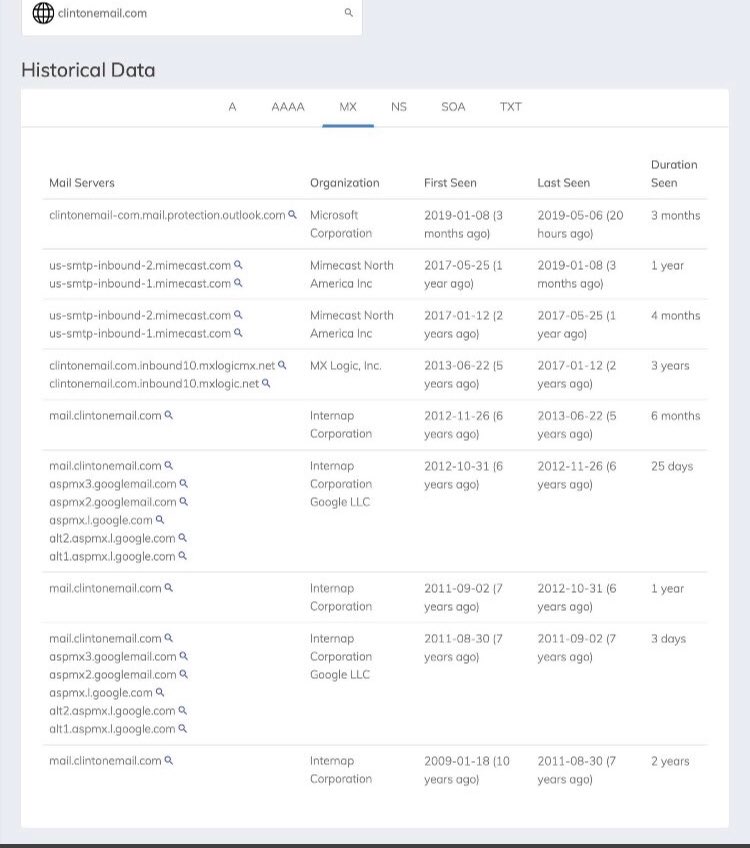
Task: Click the MX Logic, Inc. organization cell
Action: coord(346,366)
